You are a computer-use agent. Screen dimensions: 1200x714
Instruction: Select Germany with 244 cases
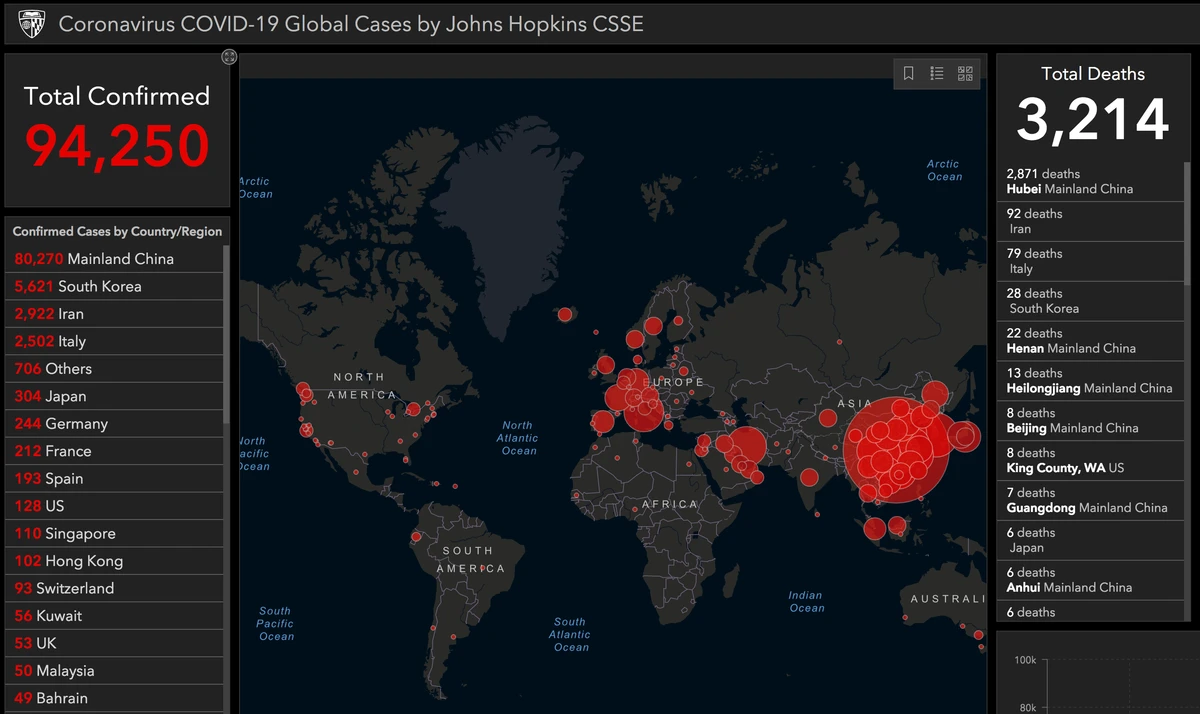116,424
